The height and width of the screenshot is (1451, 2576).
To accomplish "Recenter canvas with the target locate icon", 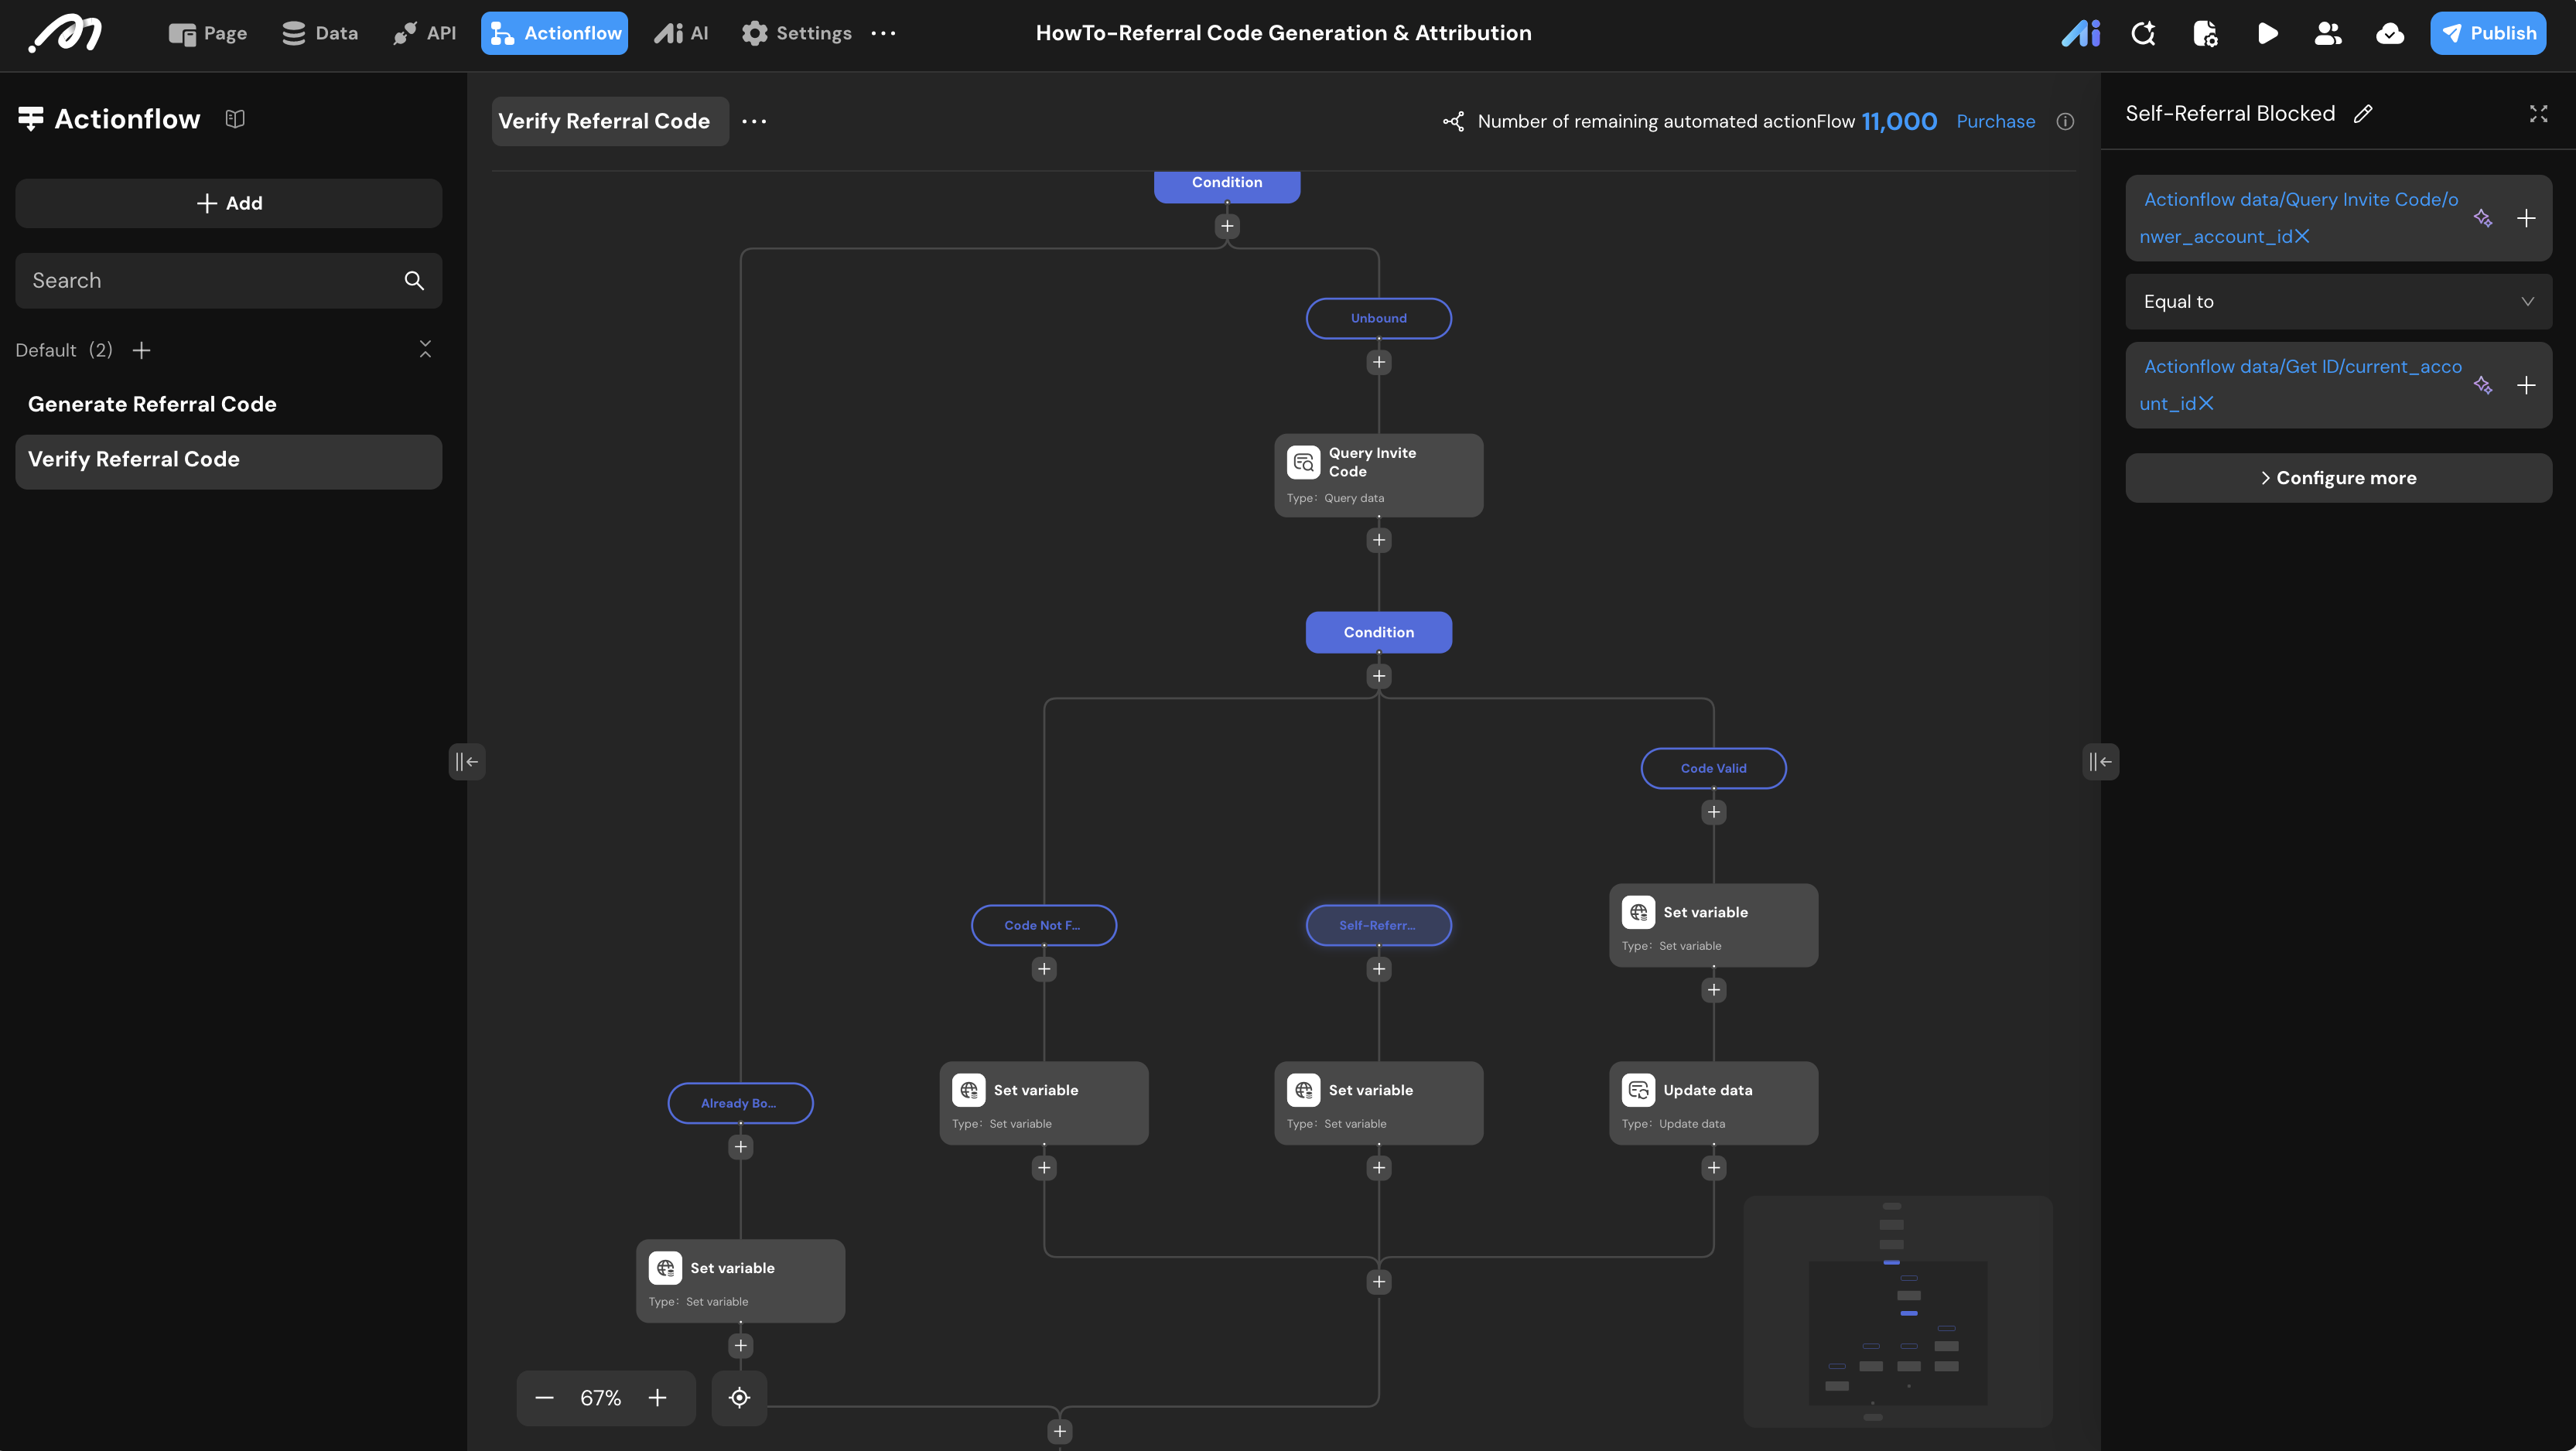I will pos(739,1397).
